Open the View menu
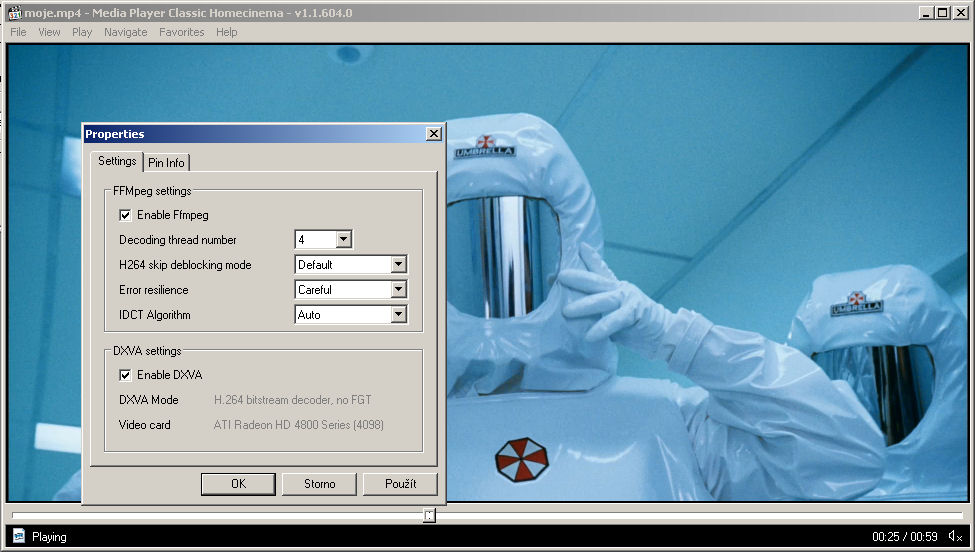The width and height of the screenshot is (975, 552). coord(49,32)
